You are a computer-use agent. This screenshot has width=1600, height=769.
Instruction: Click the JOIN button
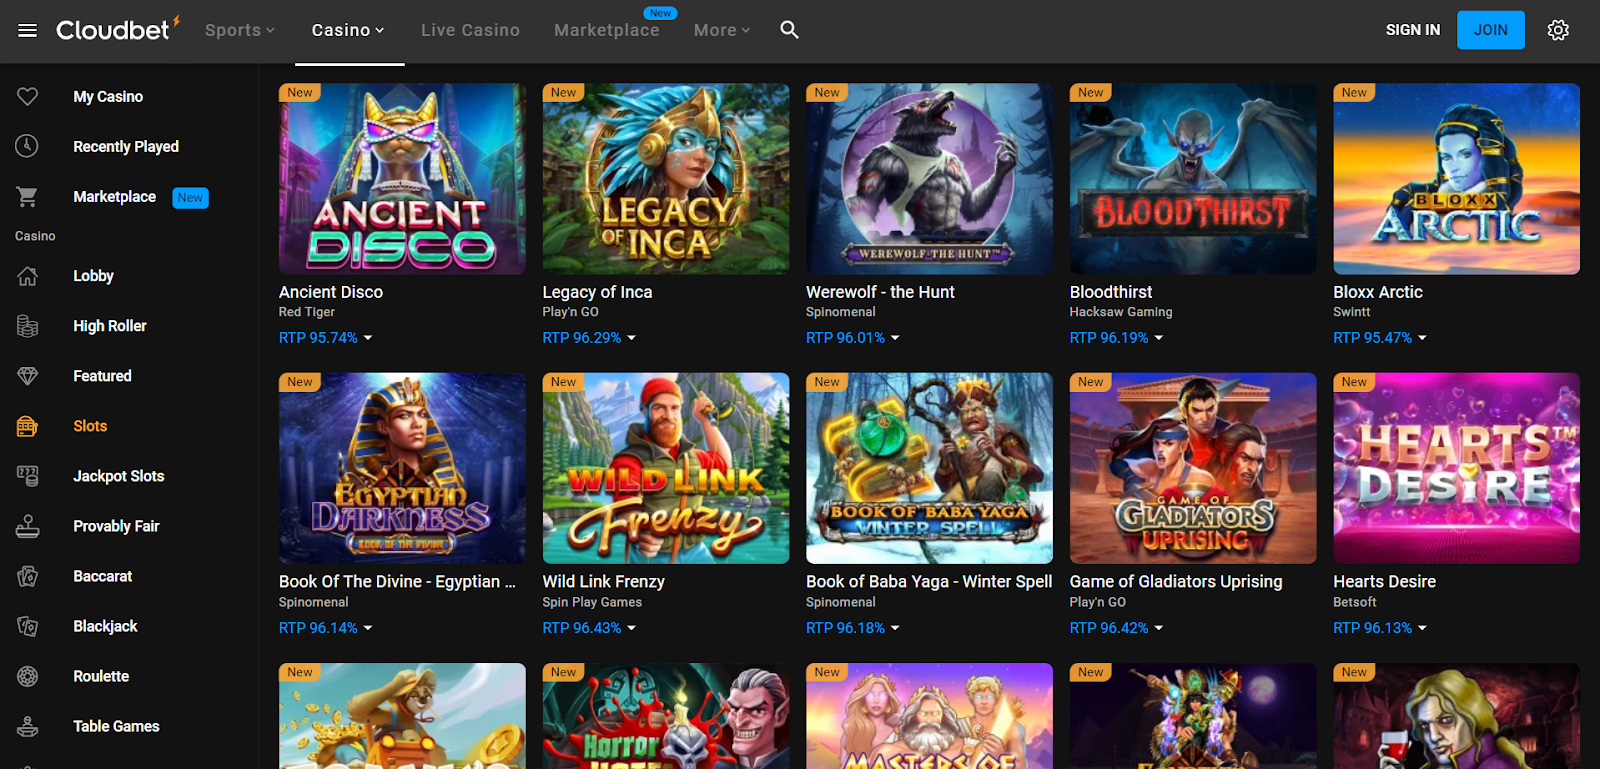click(x=1490, y=30)
